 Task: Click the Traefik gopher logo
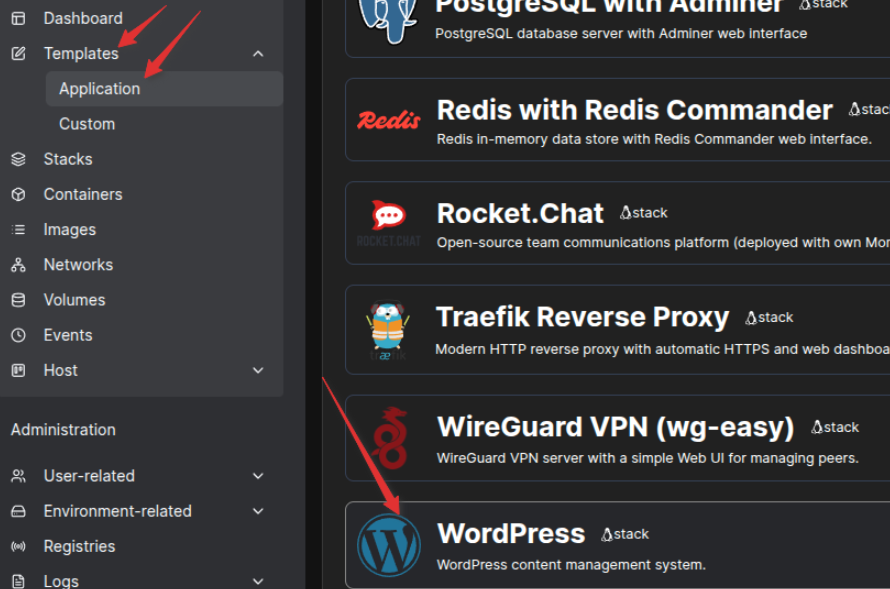(x=388, y=330)
